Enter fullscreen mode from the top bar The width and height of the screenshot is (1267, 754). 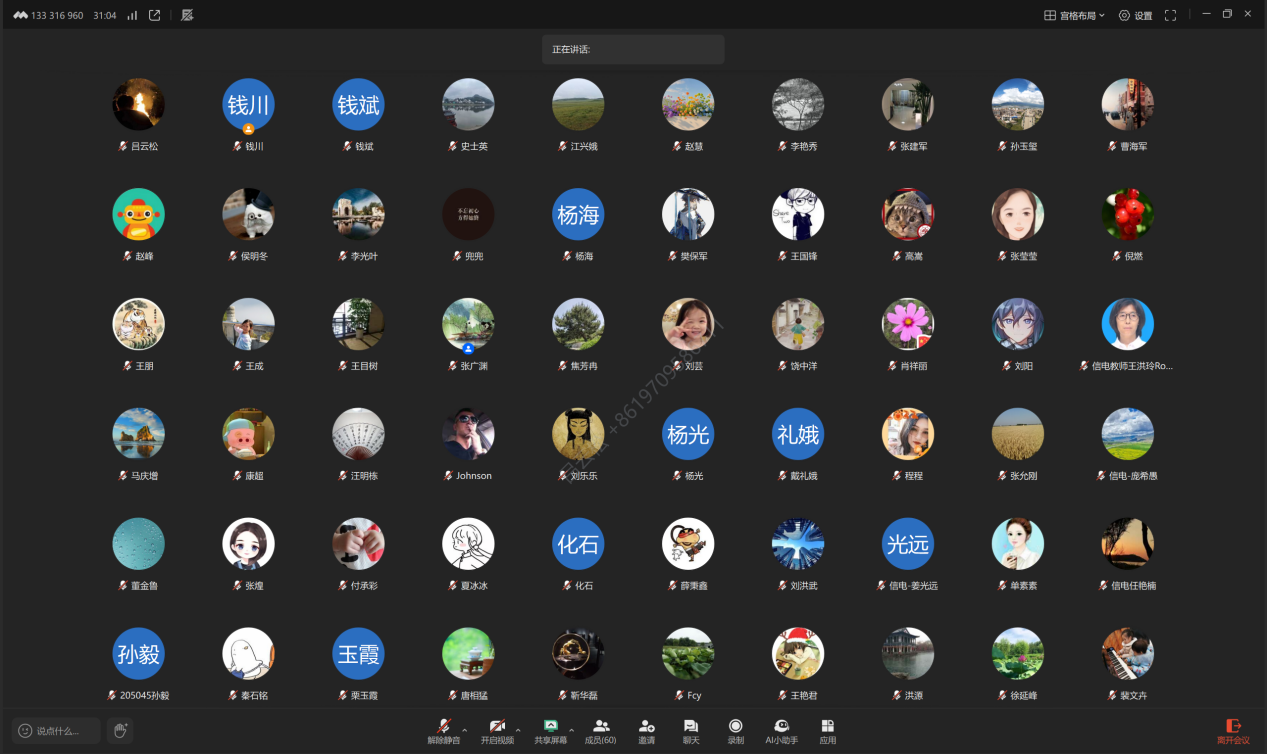coord(1170,15)
